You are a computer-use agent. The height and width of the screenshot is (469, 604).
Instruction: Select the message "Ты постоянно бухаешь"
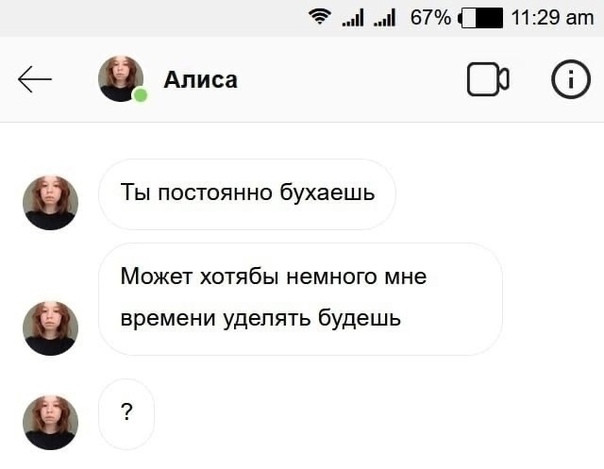pos(247,194)
